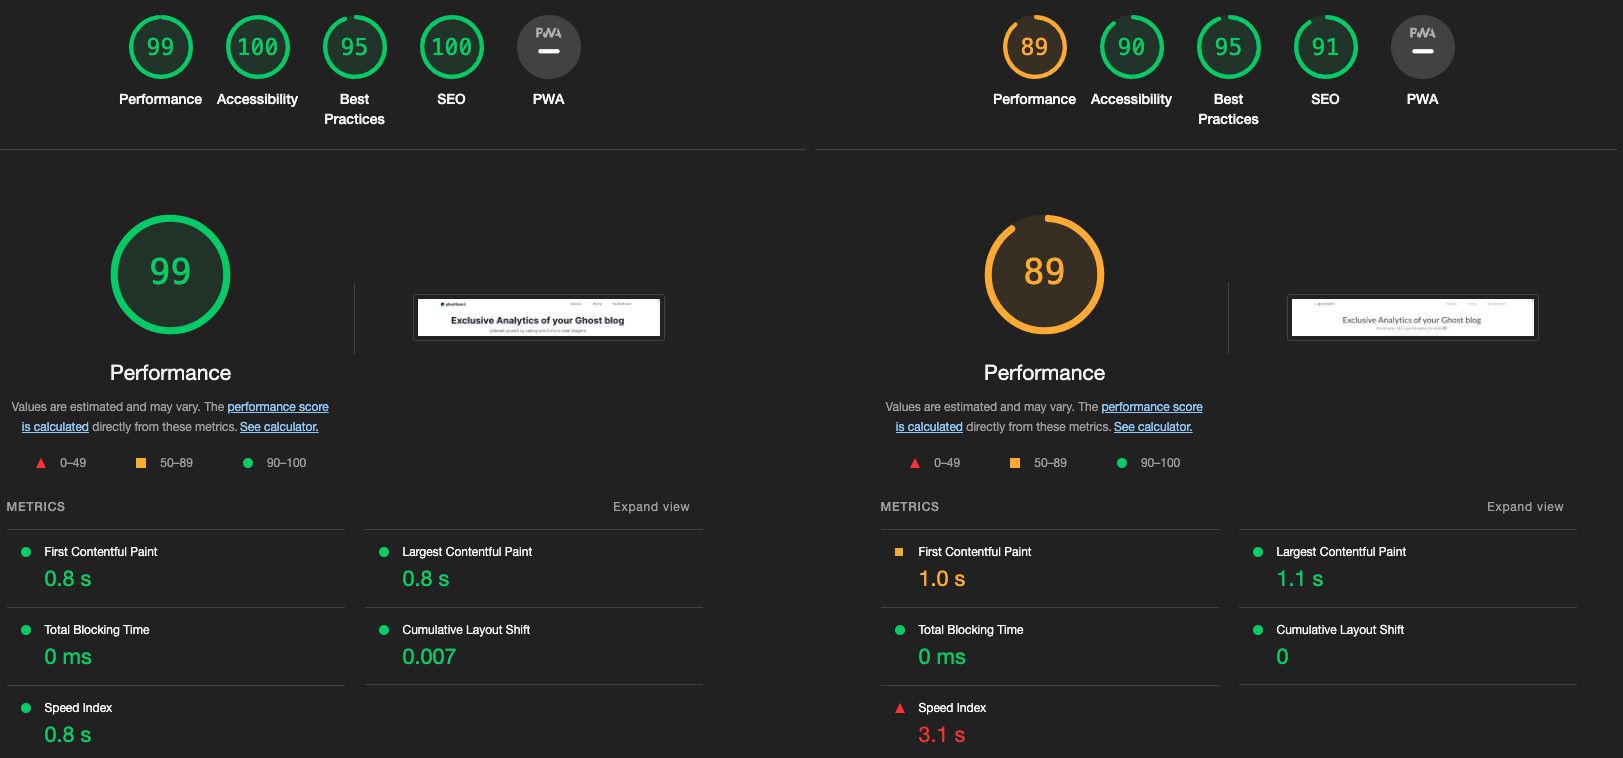This screenshot has width=1623, height=758.
Task: Select the PWA badge in the right report
Action: click(1422, 47)
